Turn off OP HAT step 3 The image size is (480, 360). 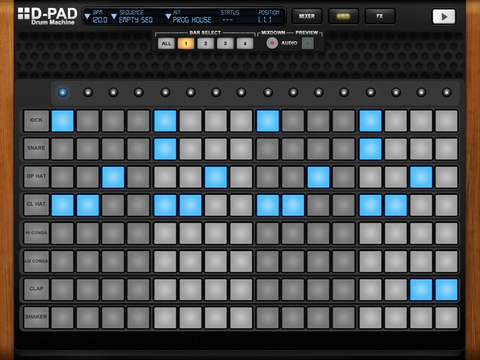coord(113,177)
